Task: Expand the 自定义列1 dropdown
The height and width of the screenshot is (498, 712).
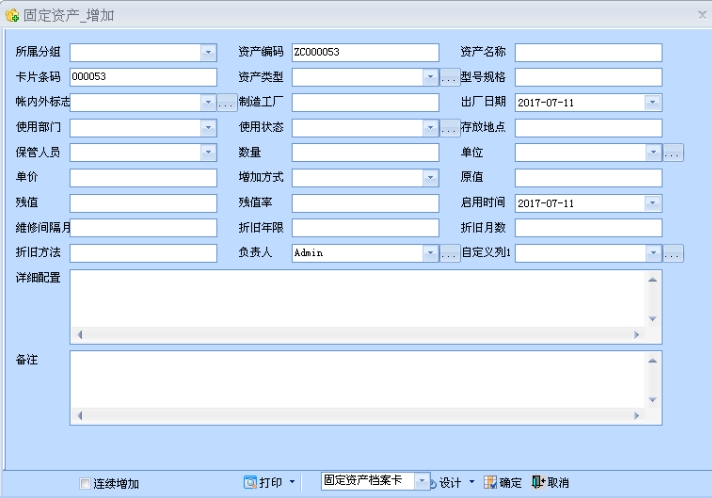Action: coord(653,253)
